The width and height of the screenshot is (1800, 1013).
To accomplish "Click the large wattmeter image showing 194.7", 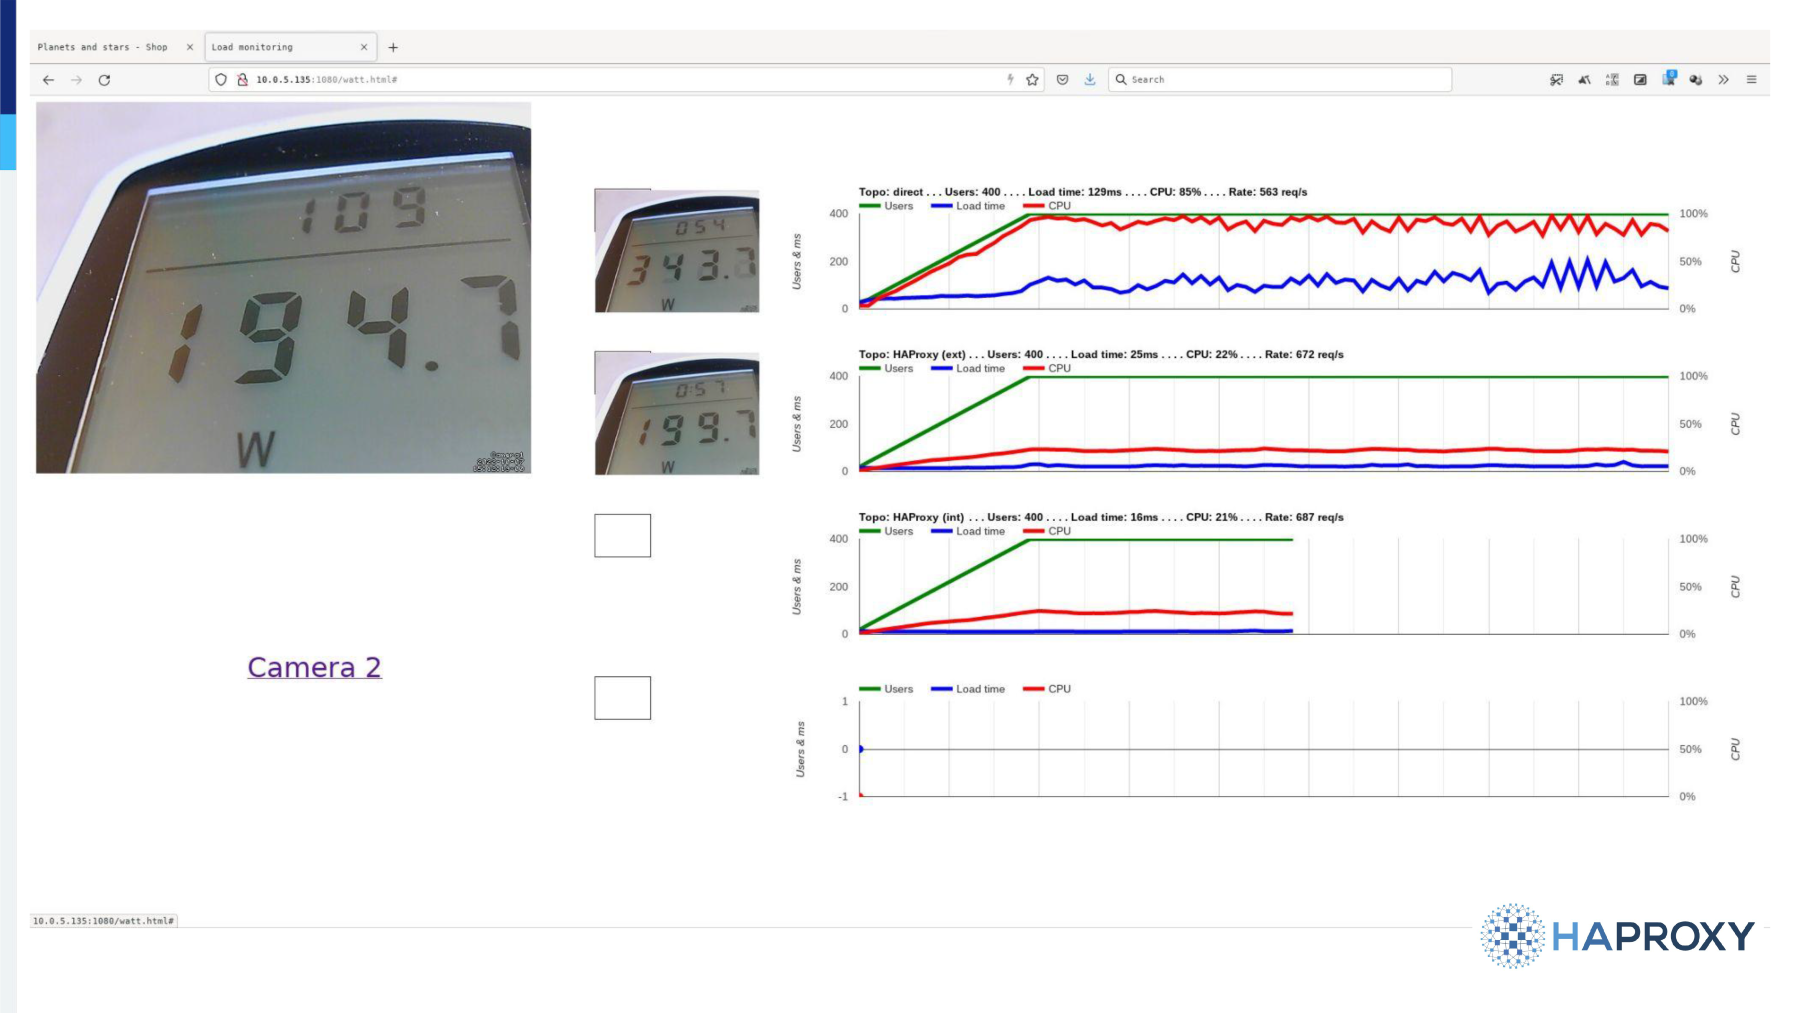I will (283, 288).
